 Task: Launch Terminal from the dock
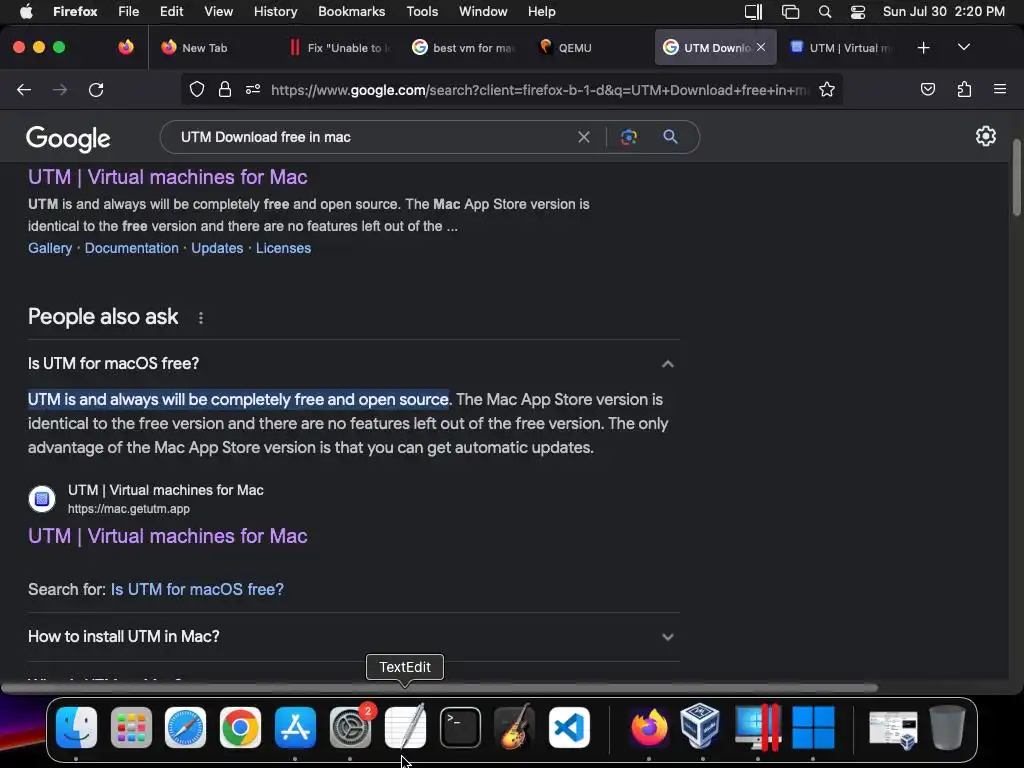(460, 728)
